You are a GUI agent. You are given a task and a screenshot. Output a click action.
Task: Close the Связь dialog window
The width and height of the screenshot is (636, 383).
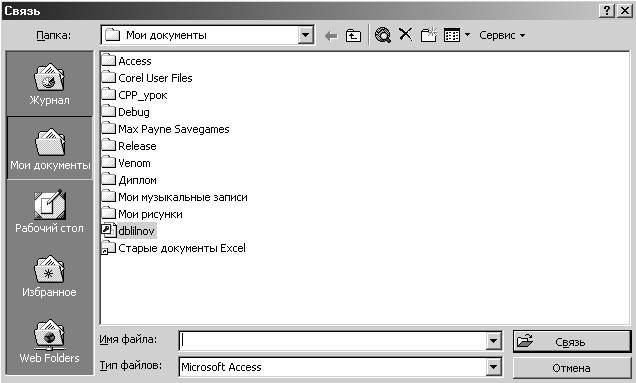pos(625,11)
